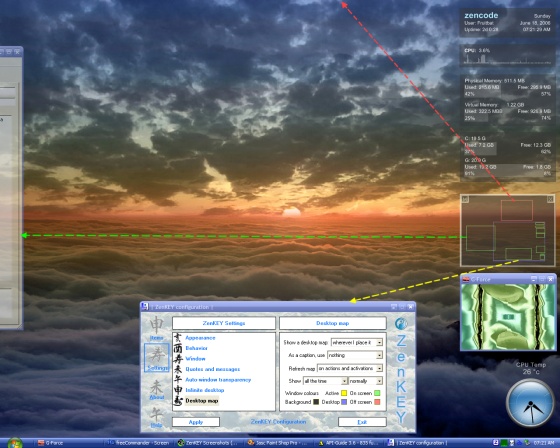Open 'Show a desktop map' dropdown
560x448 pixels.
pyautogui.click(x=357, y=342)
